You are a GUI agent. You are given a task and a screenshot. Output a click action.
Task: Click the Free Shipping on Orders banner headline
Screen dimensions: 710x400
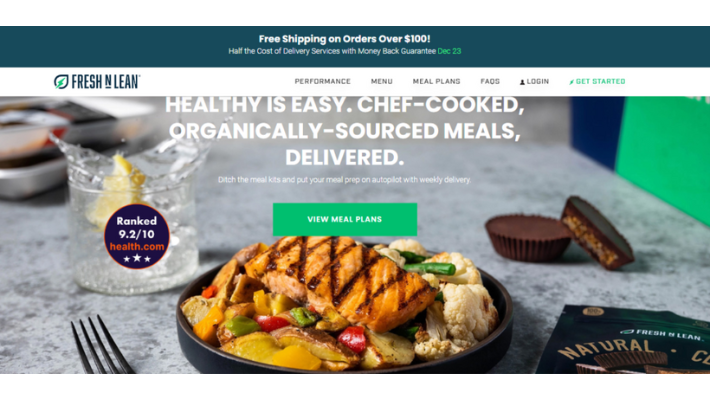click(x=345, y=39)
